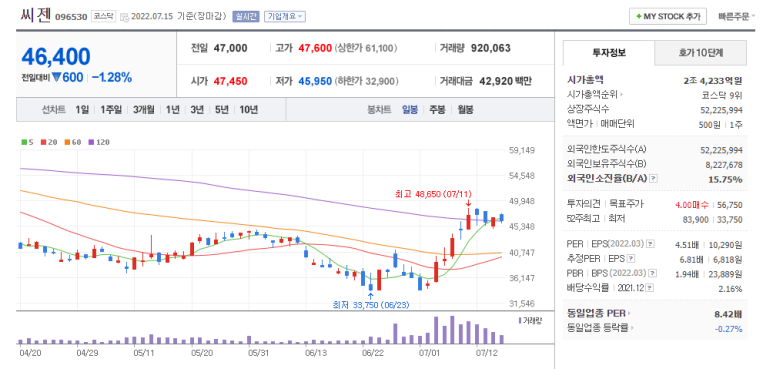
Task: Click help icon next to 추정PER EPS
Action: pos(631,259)
